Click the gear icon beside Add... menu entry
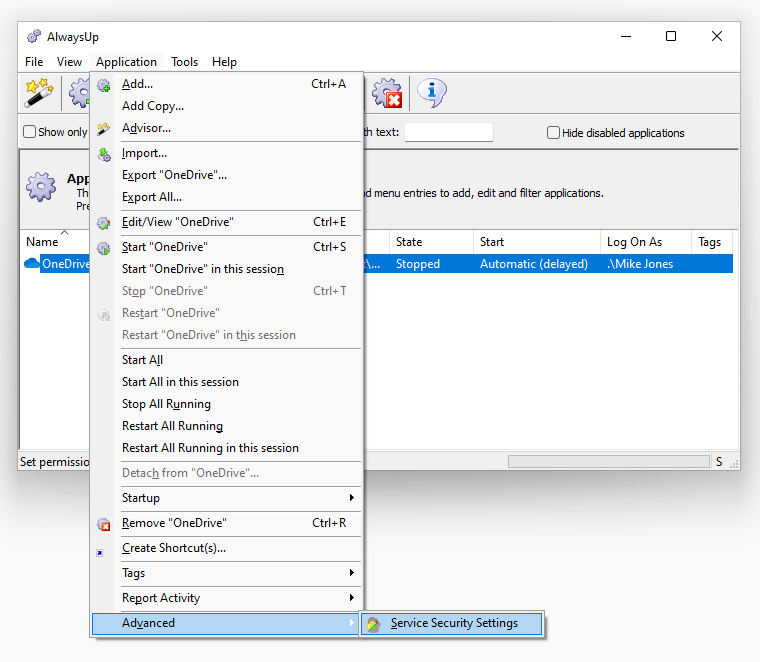The image size is (760, 662). [104, 85]
